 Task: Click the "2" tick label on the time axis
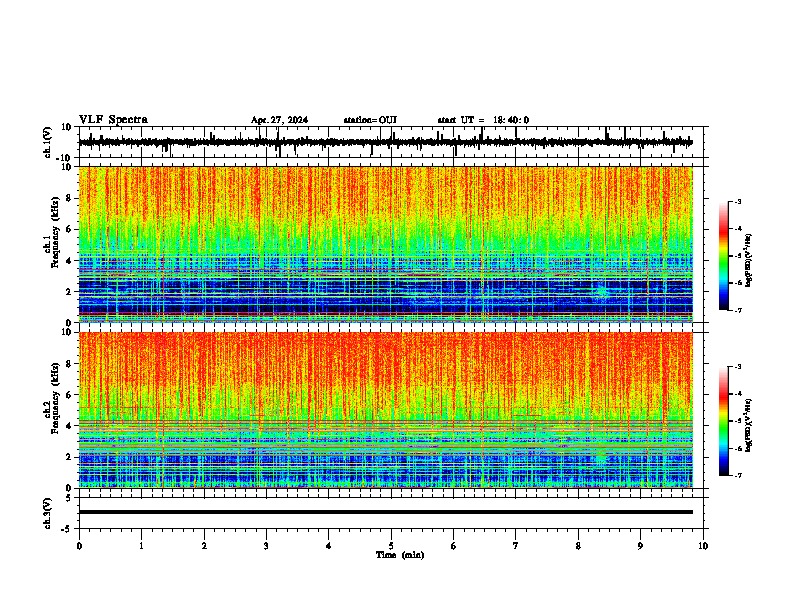click(x=204, y=546)
